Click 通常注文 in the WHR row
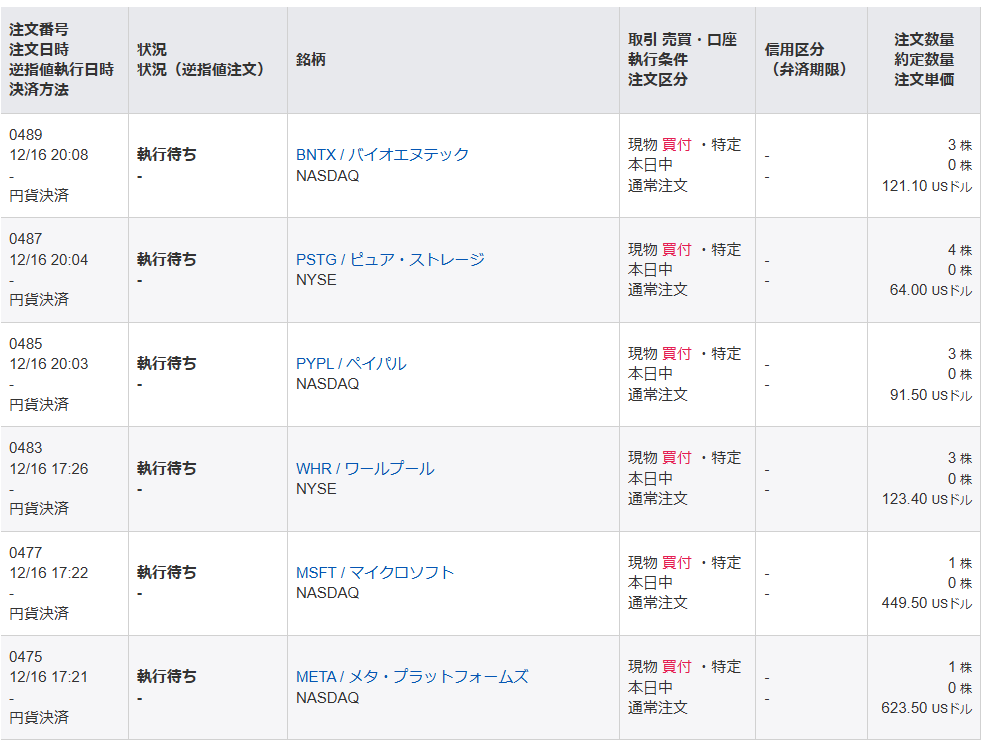Image resolution: width=981 pixels, height=741 pixels. (658, 499)
